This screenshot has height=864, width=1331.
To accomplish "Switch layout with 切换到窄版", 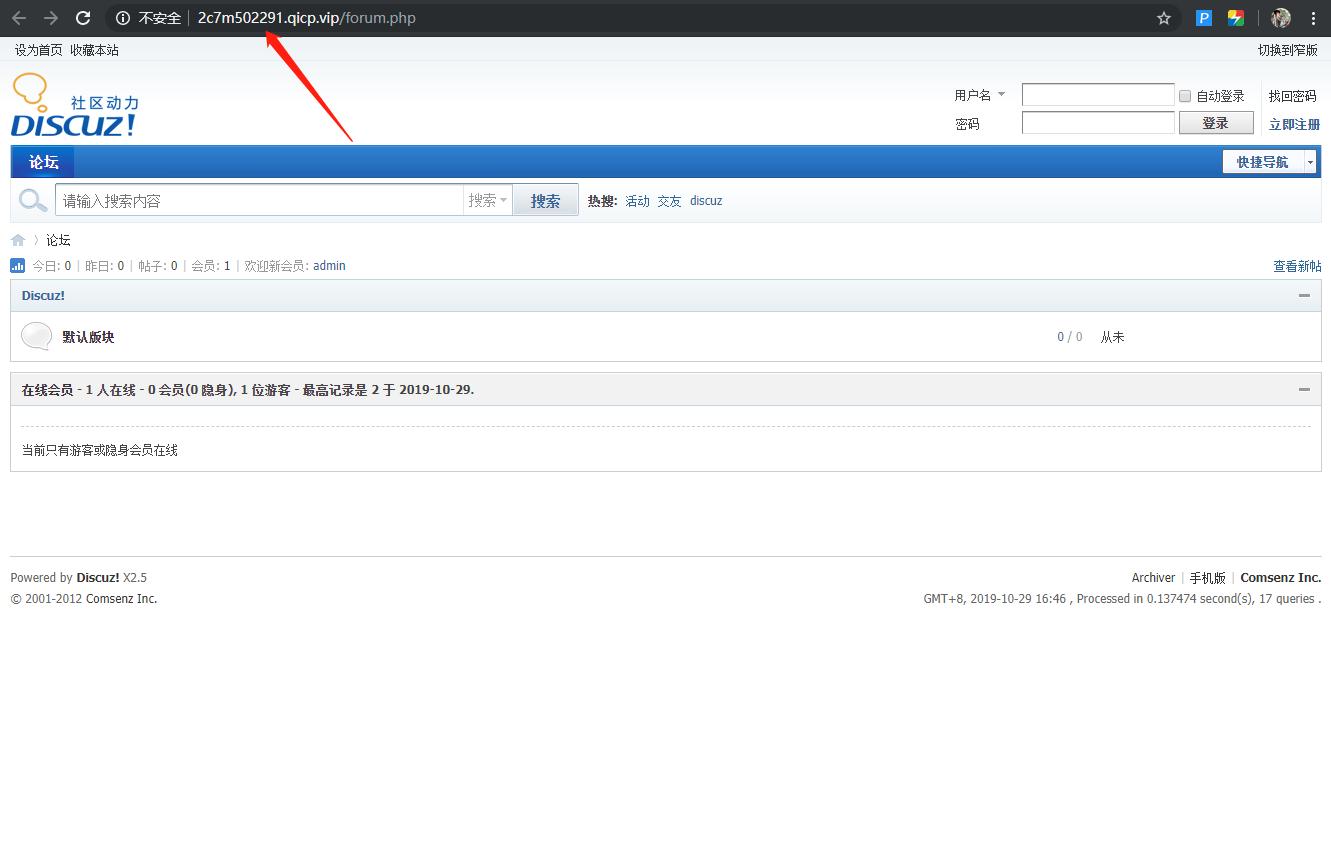I will click(x=1288, y=50).
